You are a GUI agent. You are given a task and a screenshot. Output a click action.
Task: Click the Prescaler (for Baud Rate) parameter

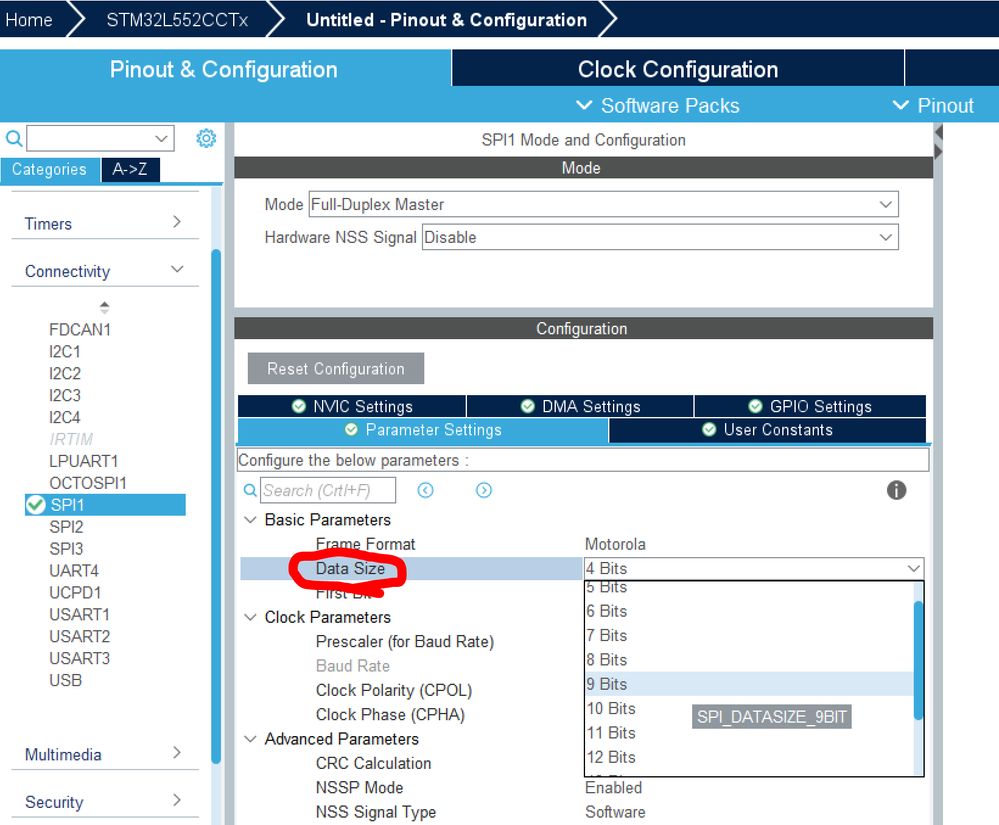pyautogui.click(x=405, y=642)
